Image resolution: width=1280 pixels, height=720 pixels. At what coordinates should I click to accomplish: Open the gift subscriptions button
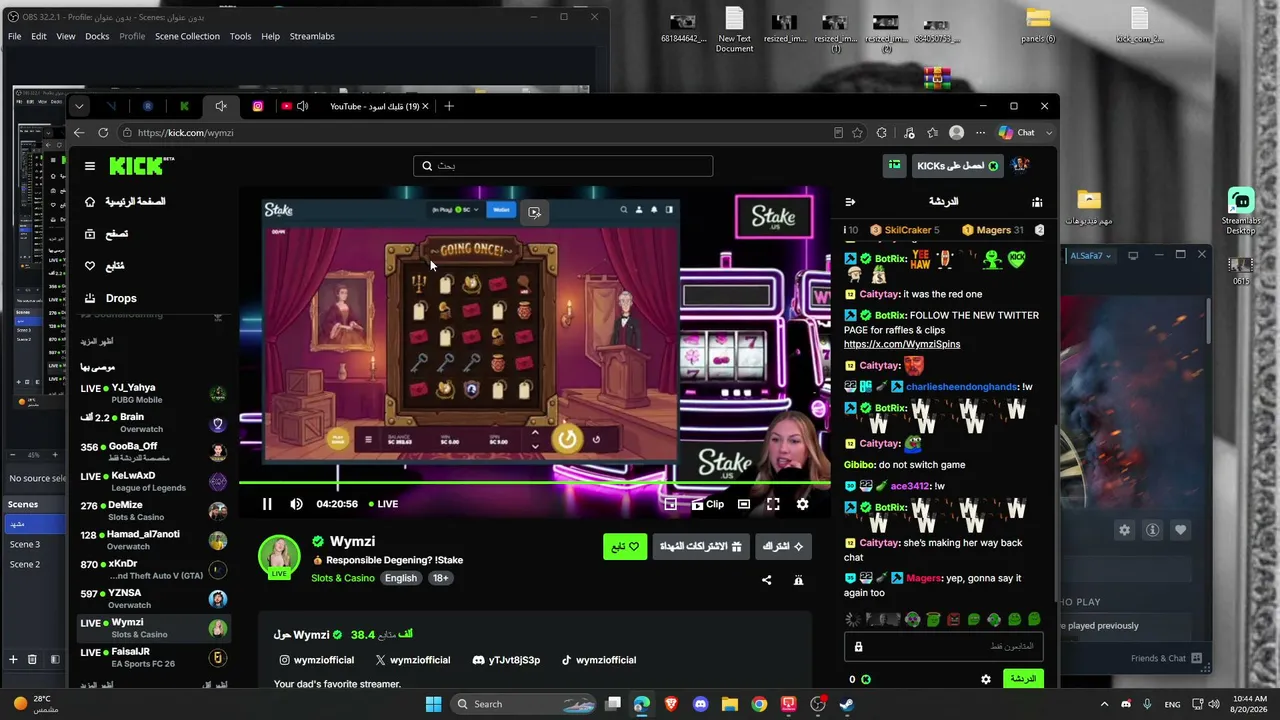pyautogui.click(x=700, y=547)
